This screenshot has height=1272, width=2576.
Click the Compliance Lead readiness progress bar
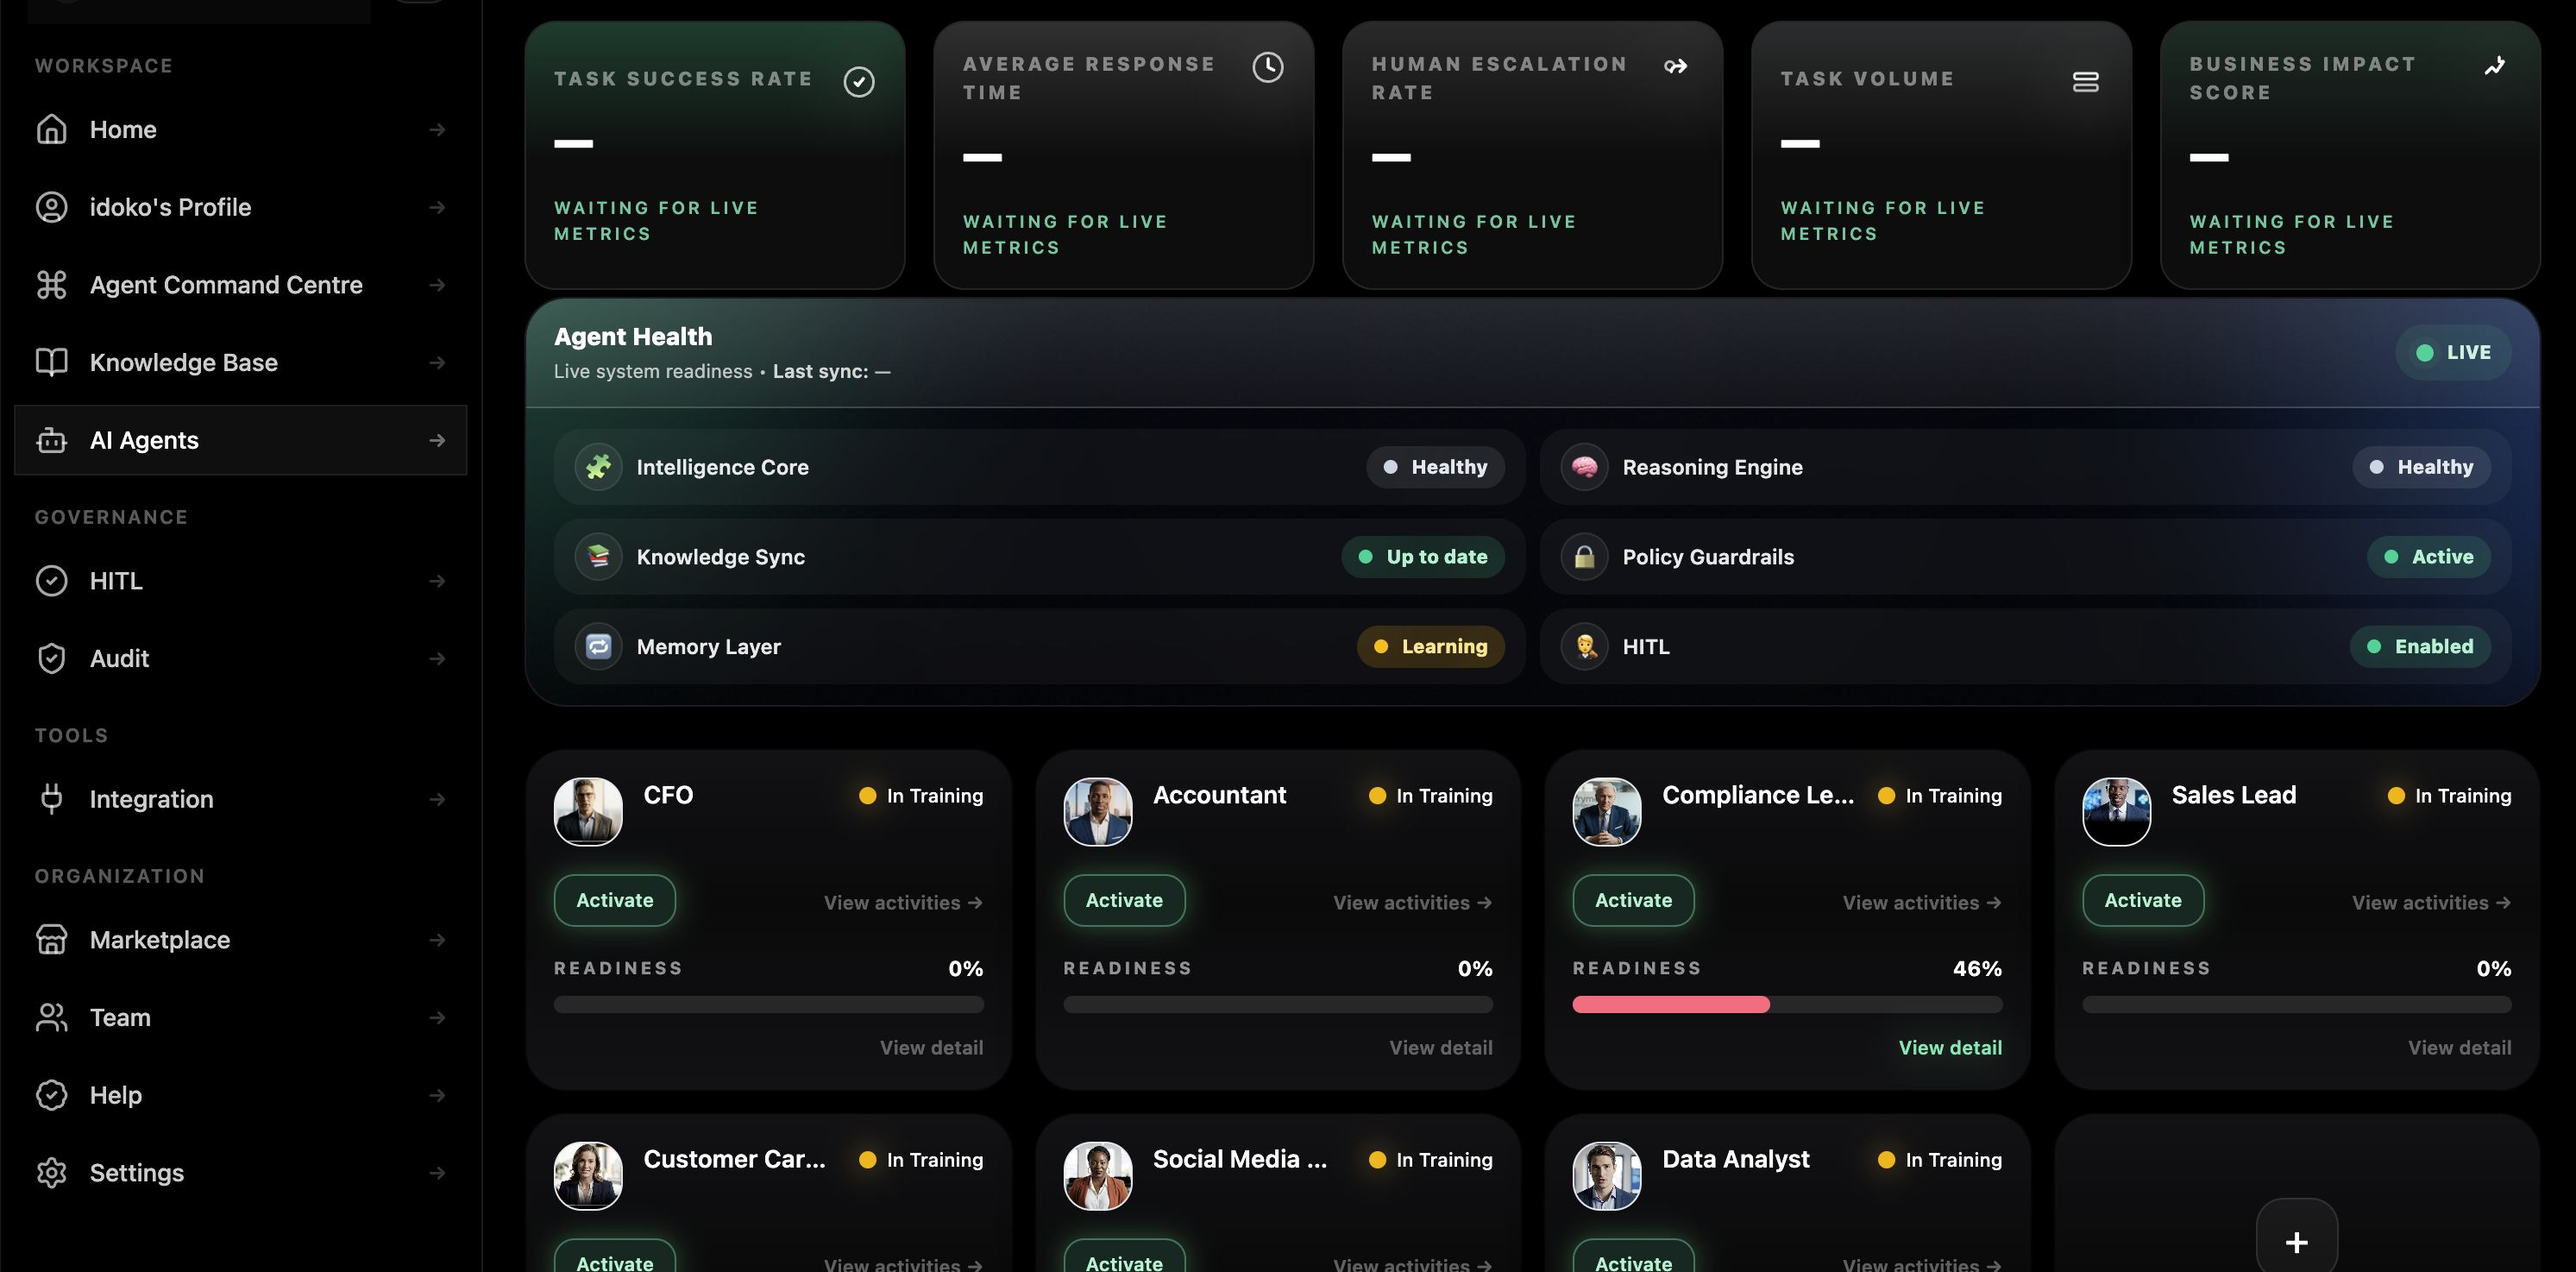pos(1787,1004)
